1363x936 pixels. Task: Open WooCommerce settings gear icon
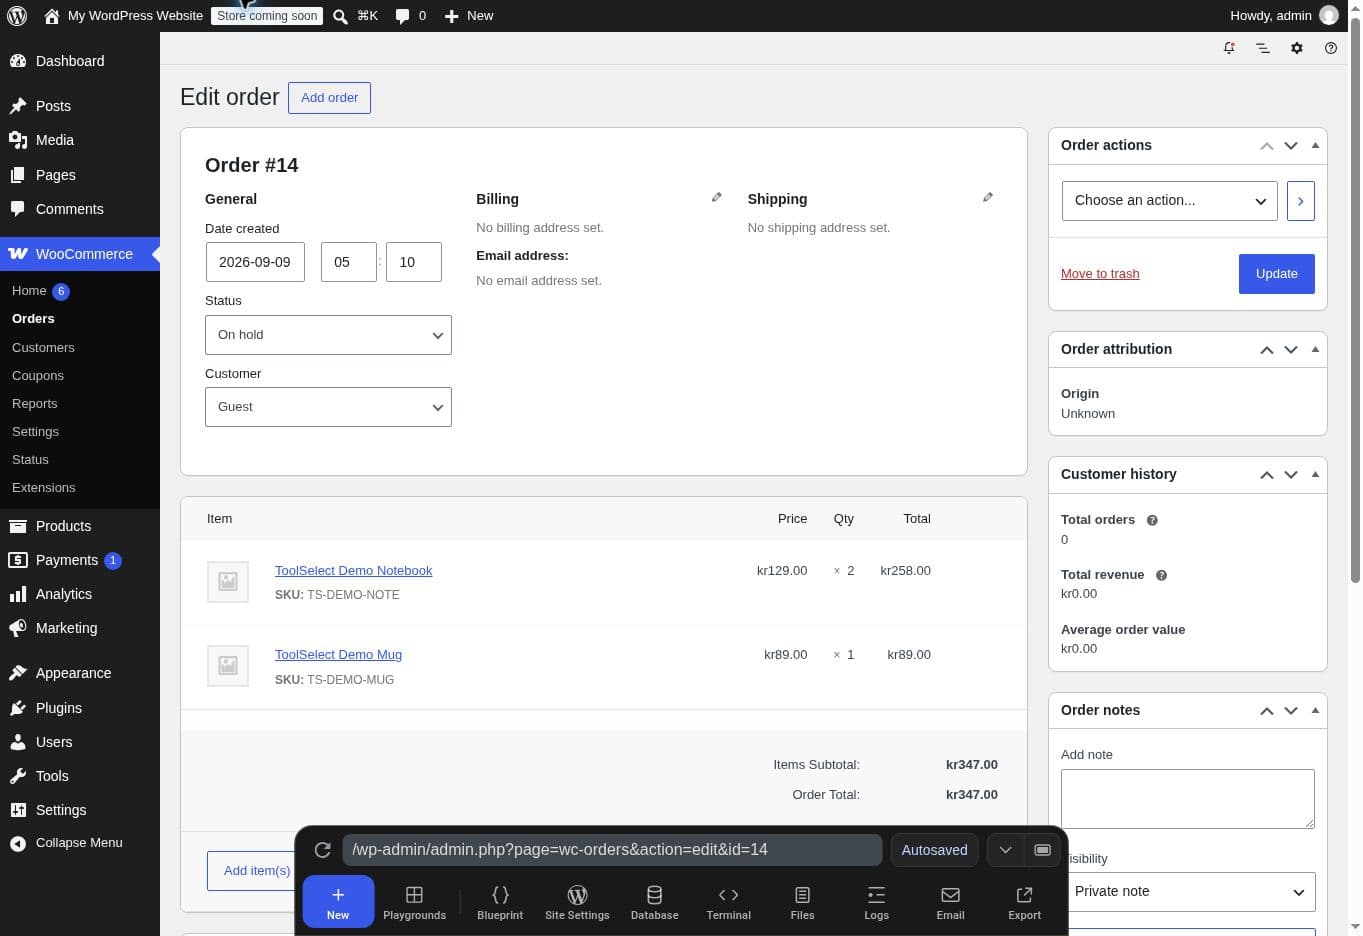click(x=1297, y=48)
